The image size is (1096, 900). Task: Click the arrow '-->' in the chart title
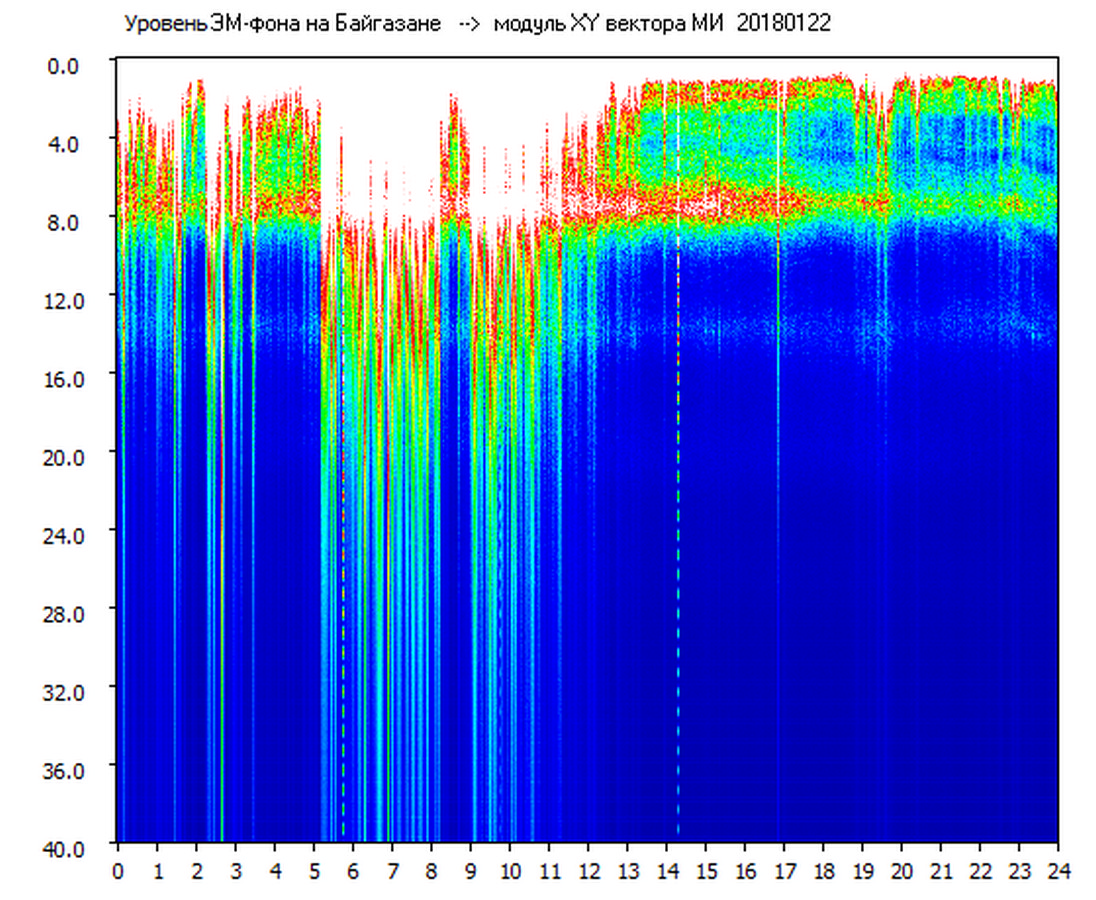(471, 24)
